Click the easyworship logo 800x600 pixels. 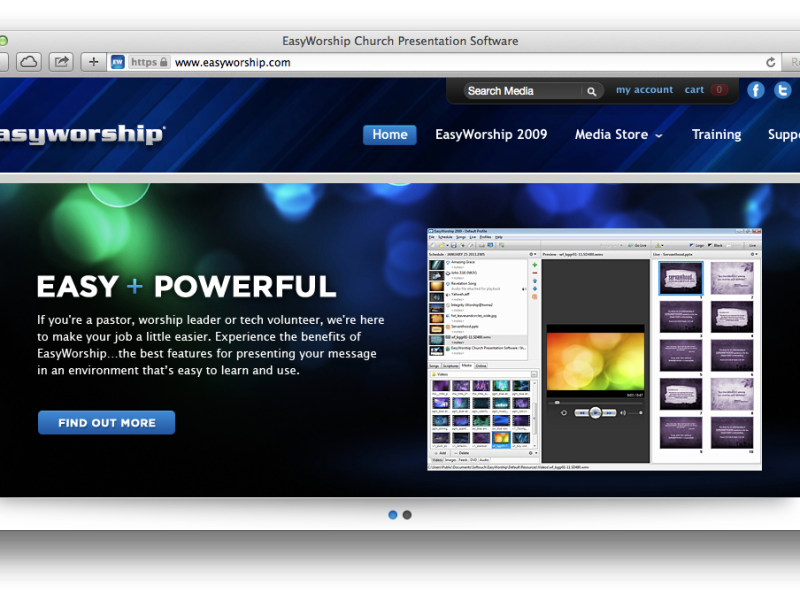tap(82, 135)
